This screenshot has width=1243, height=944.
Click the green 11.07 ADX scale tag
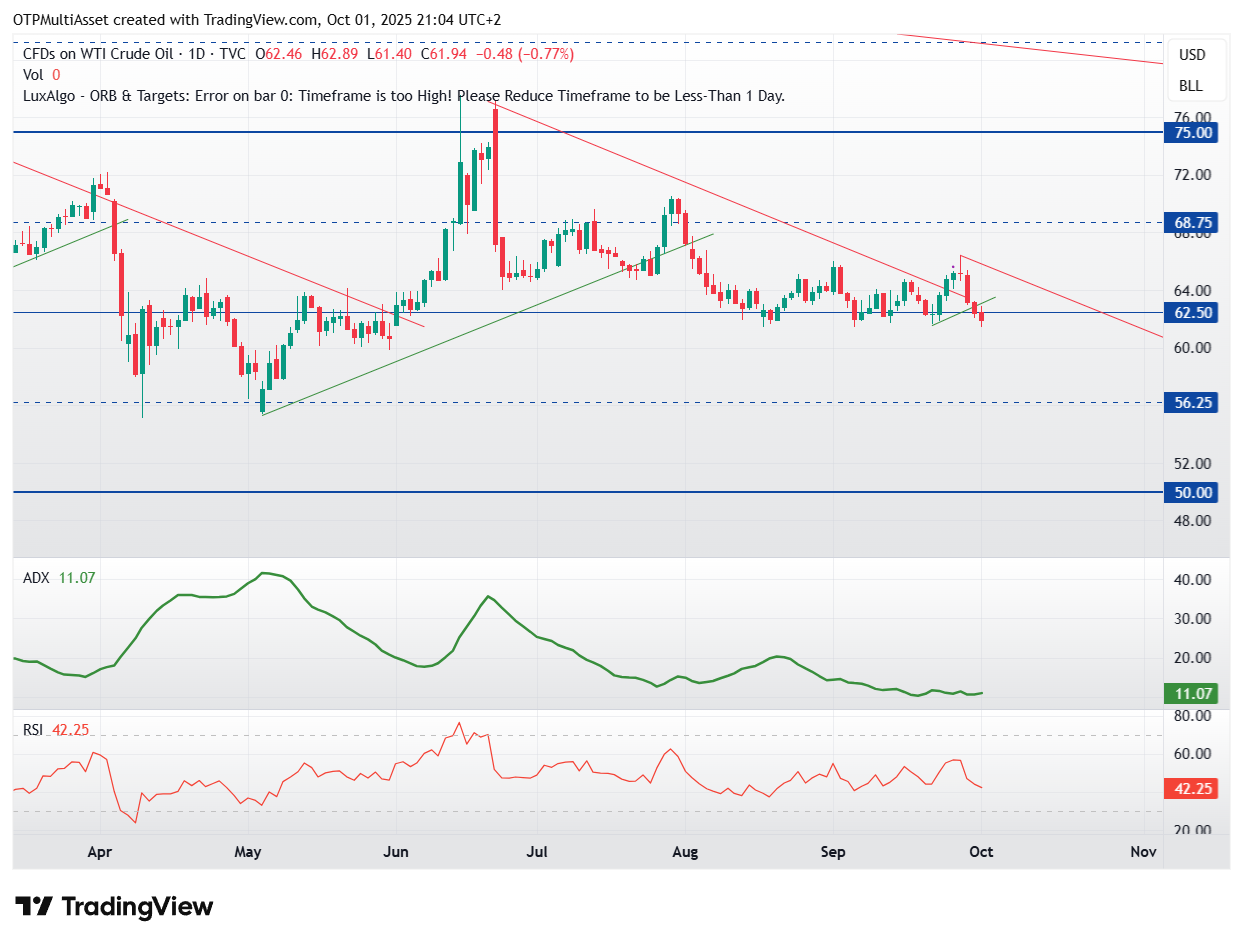1192,693
